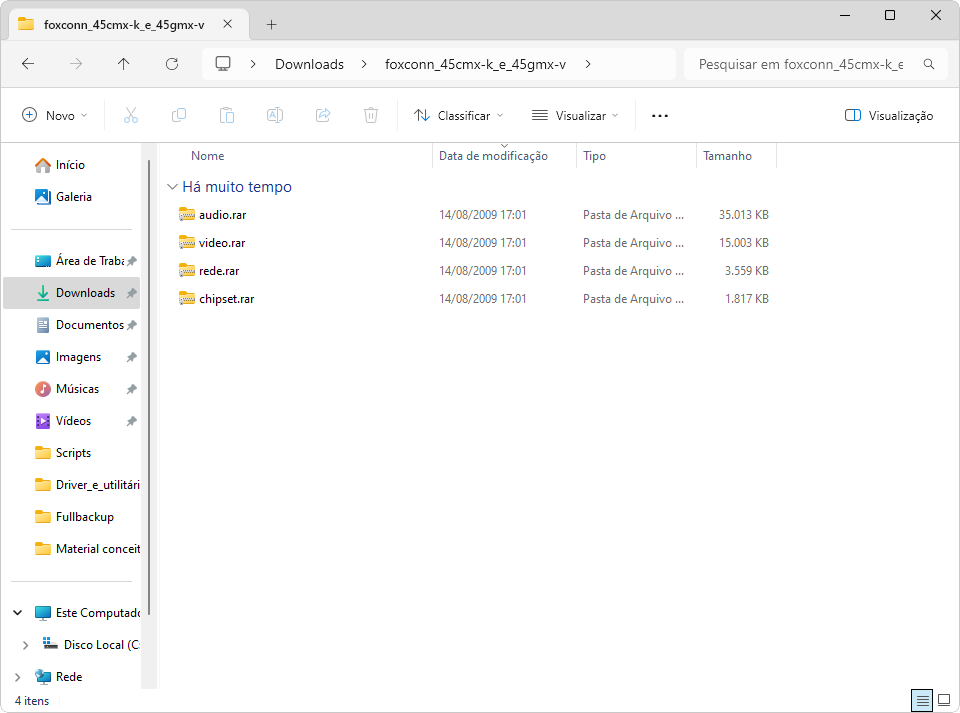Click the forward navigation arrow
Viewport: 960px width, 713px height.
point(76,64)
